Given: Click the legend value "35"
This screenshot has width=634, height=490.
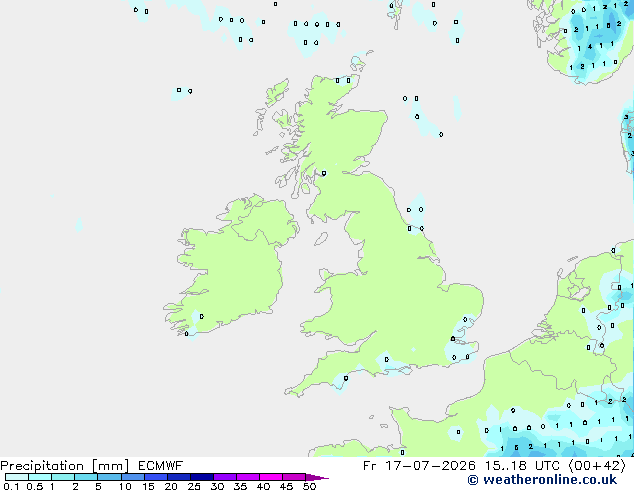Looking at the screenshot, I should tap(240, 486).
